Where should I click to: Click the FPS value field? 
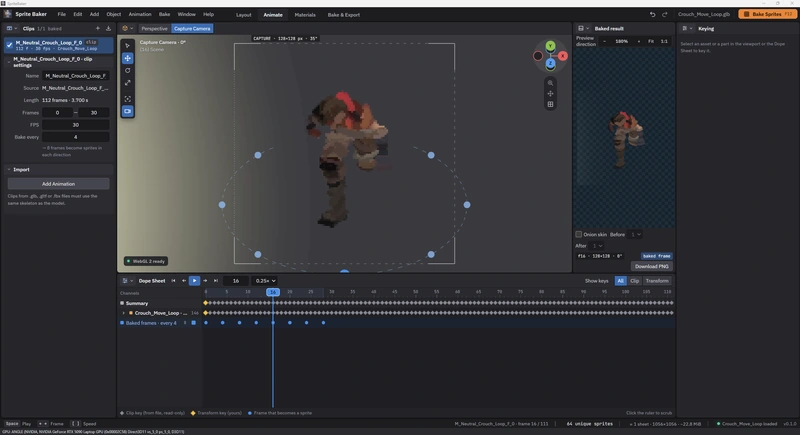pyautogui.click(x=76, y=124)
